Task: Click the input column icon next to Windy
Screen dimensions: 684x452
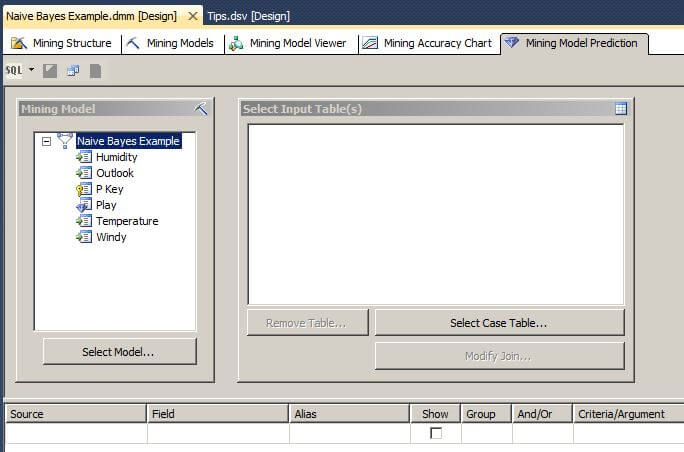Action: (84, 237)
